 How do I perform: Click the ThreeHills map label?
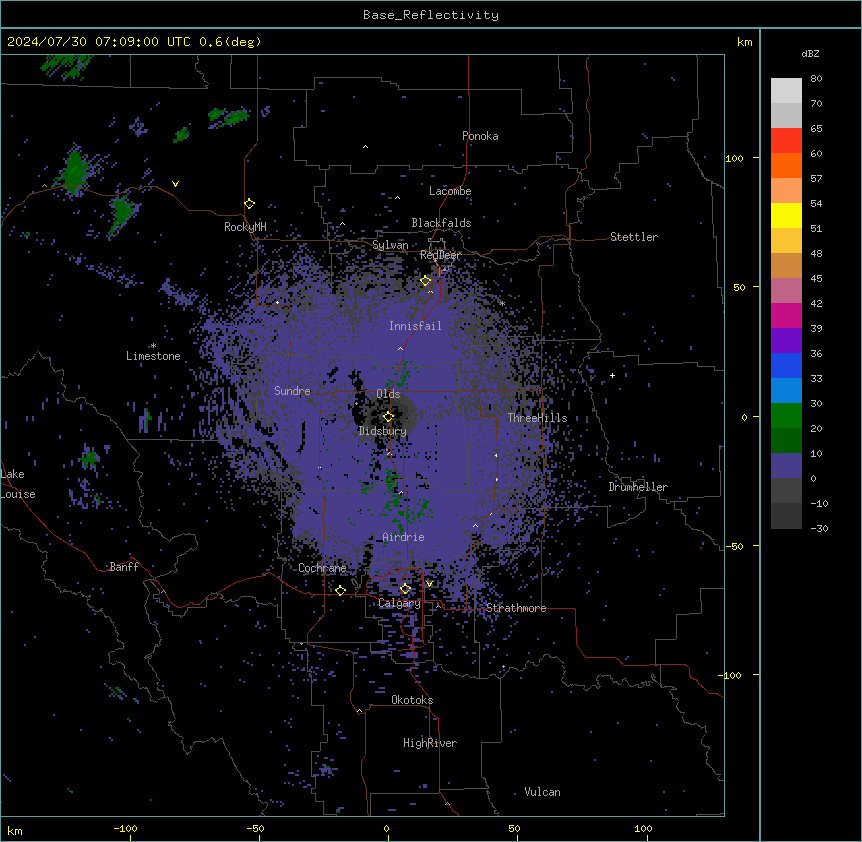click(x=537, y=418)
